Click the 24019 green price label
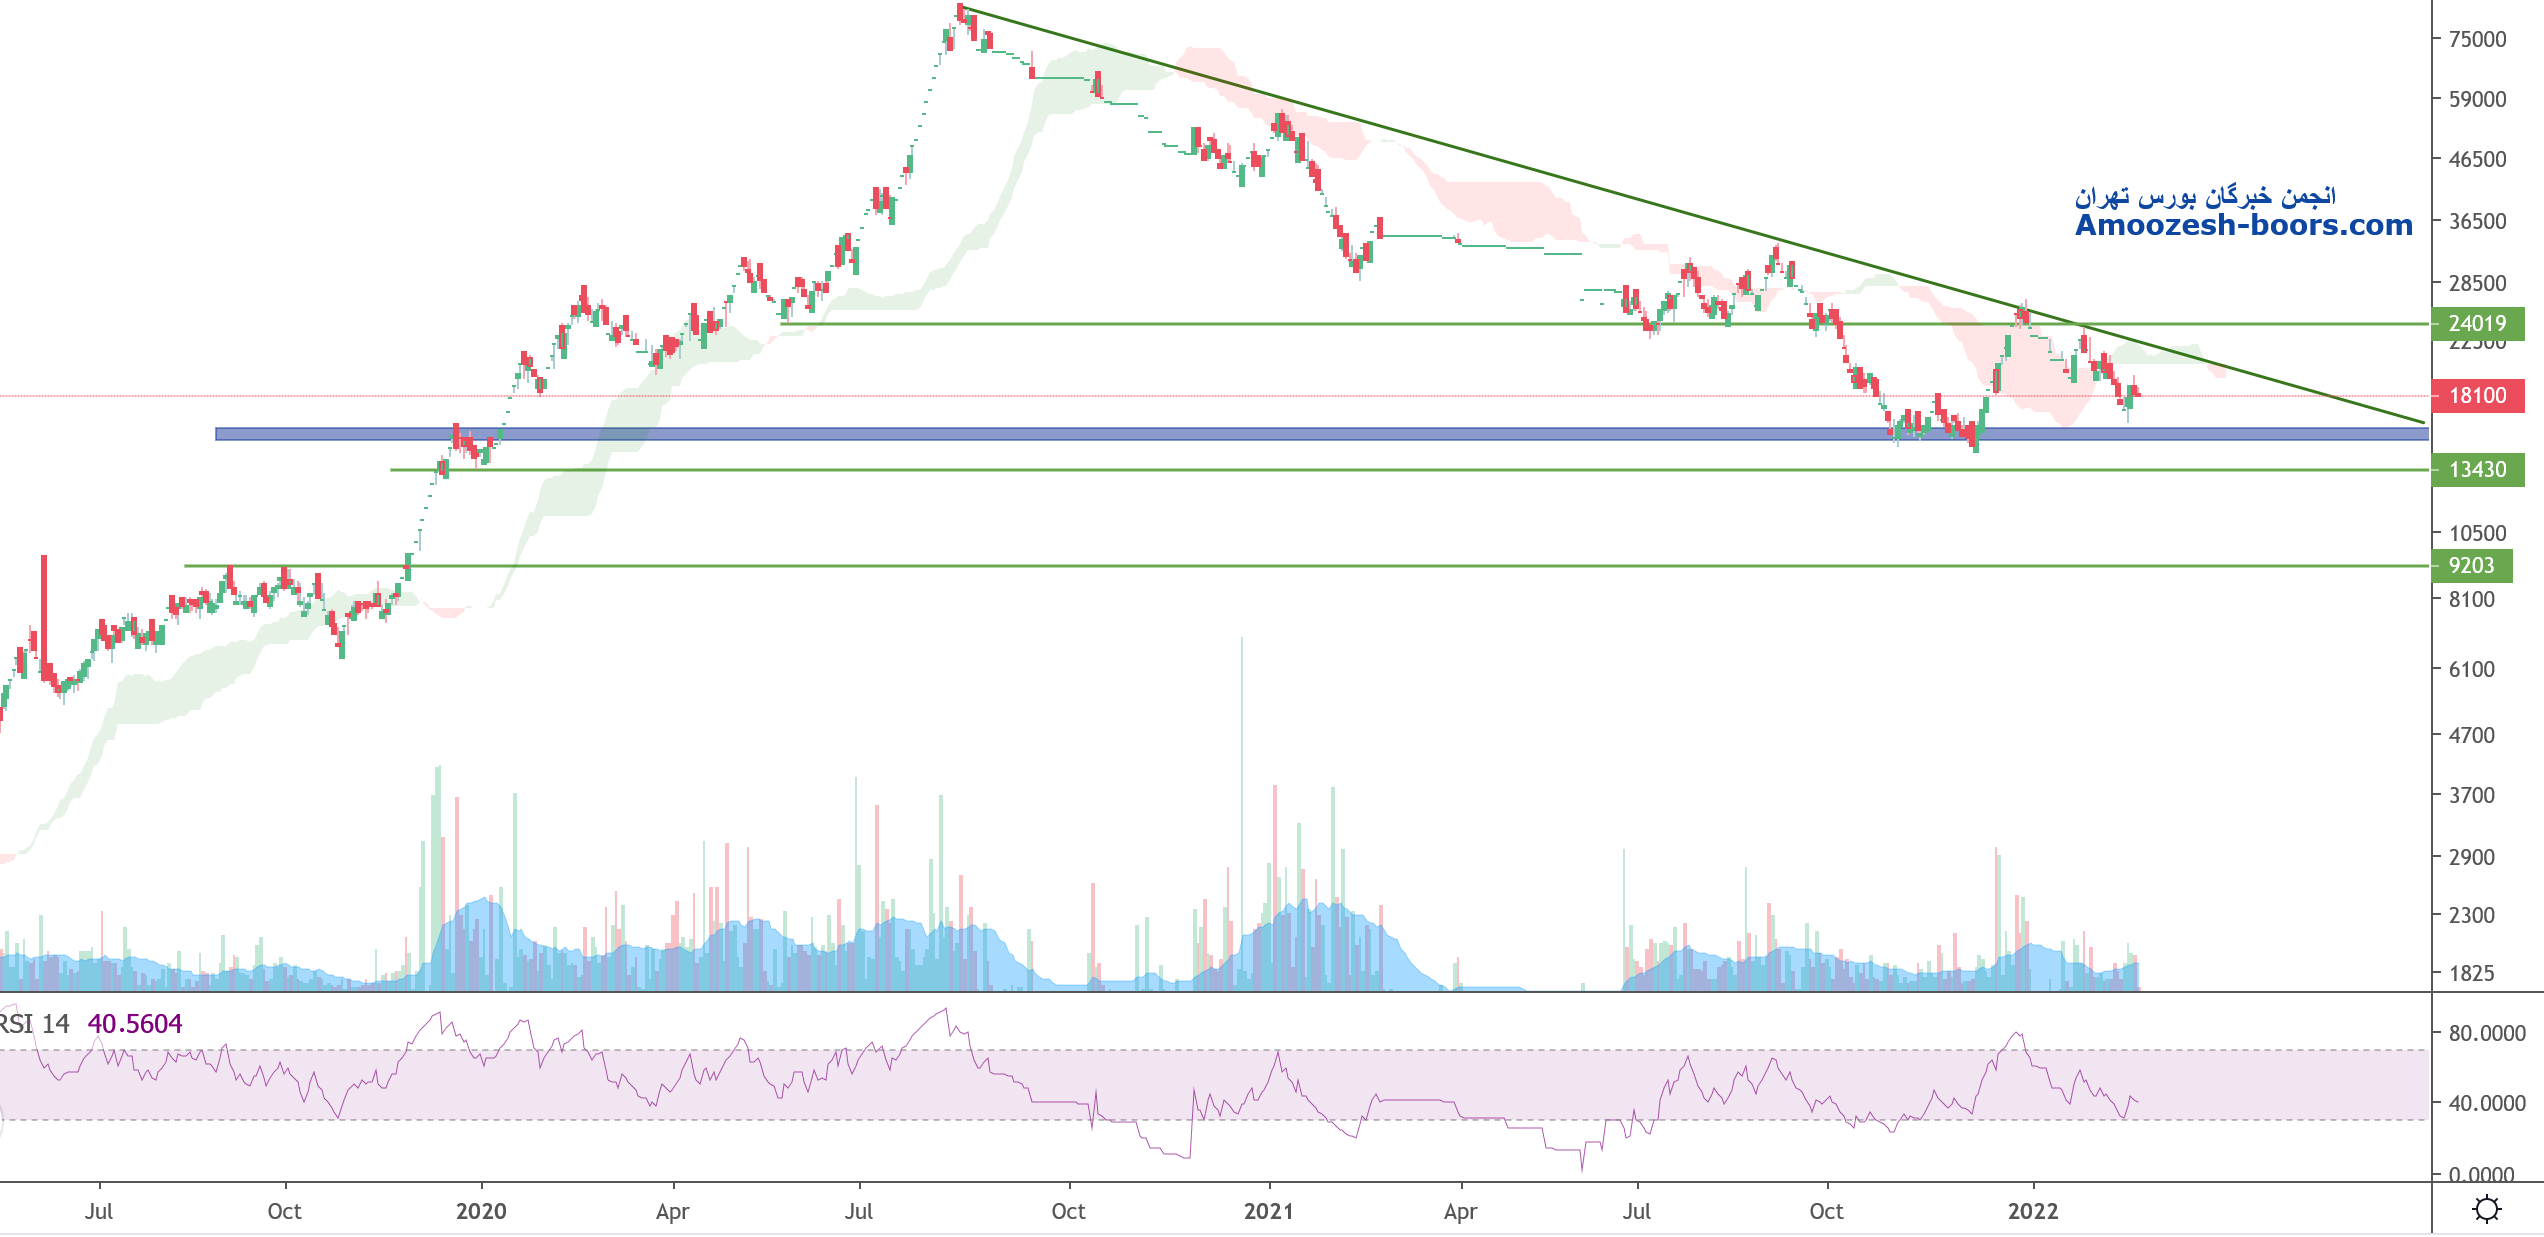The image size is (2544, 1237). [x=2477, y=324]
